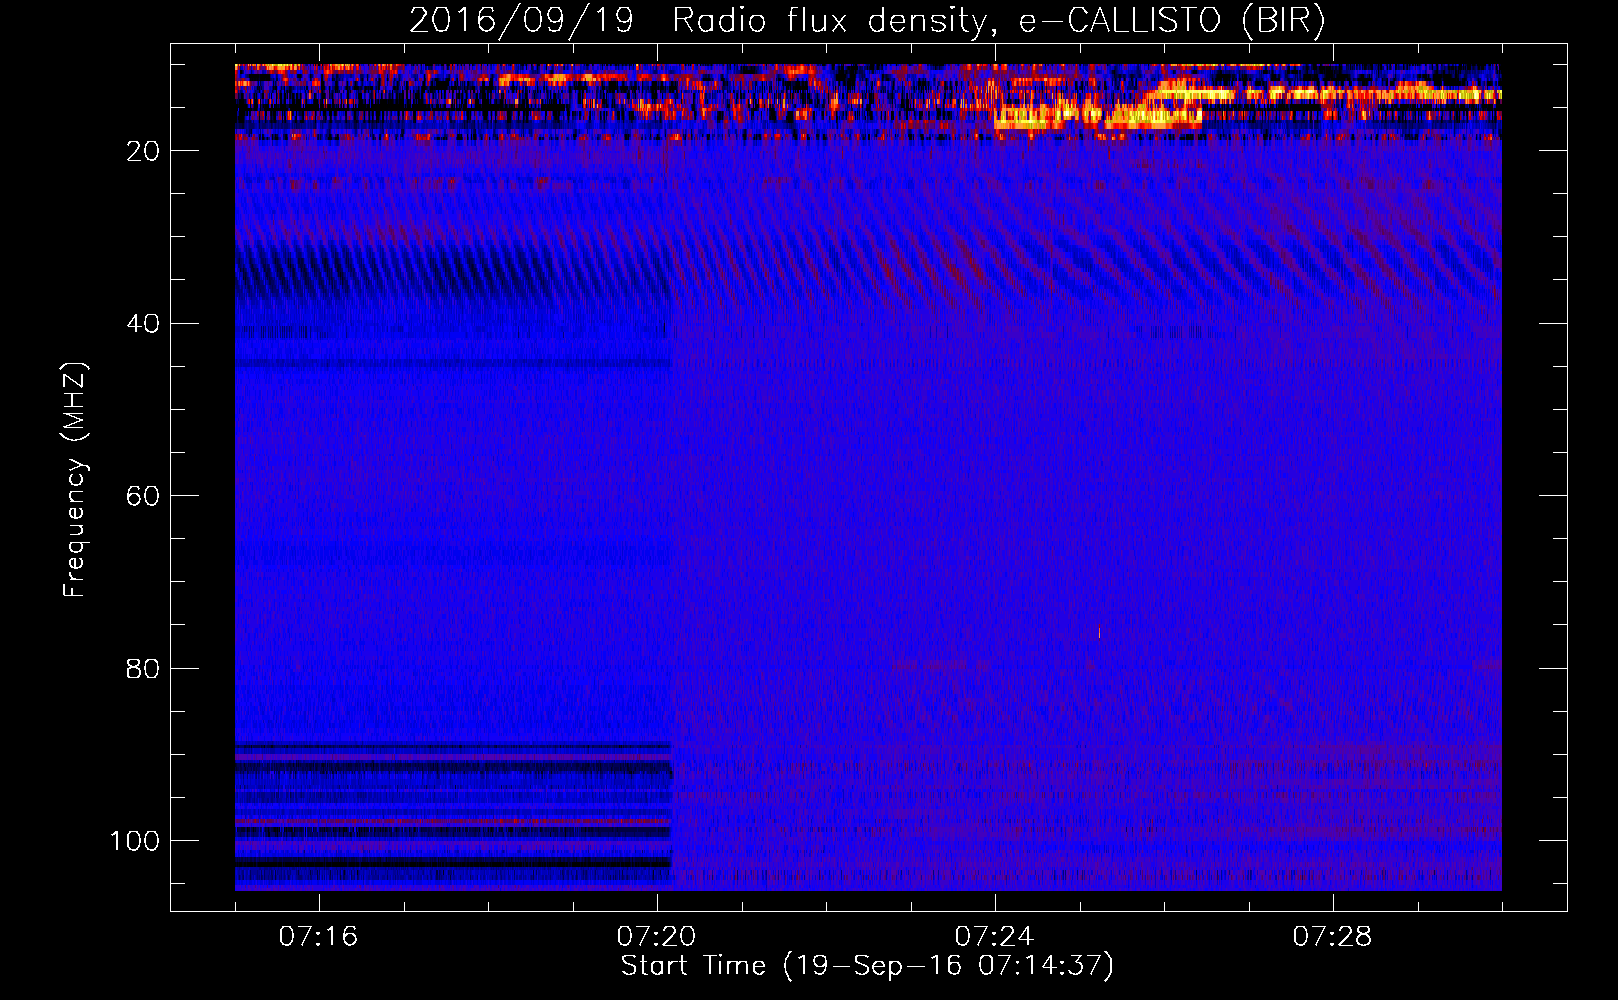Click the 07:28 time tick label
1618x1000 pixels.
coord(1332,937)
